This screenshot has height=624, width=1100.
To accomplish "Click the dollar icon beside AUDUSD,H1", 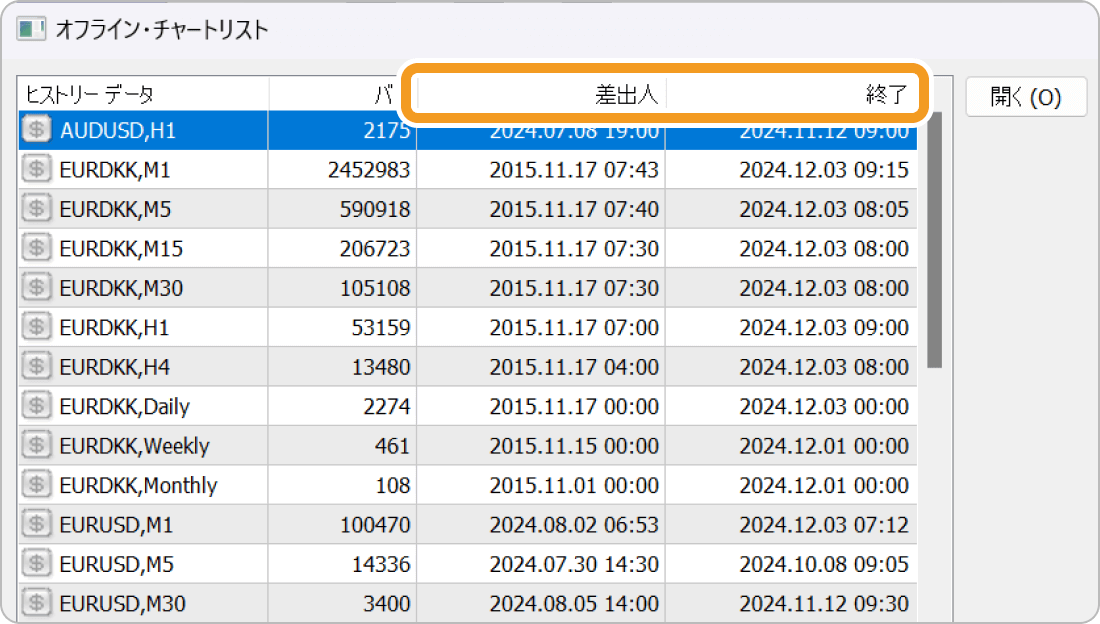I will point(37,130).
